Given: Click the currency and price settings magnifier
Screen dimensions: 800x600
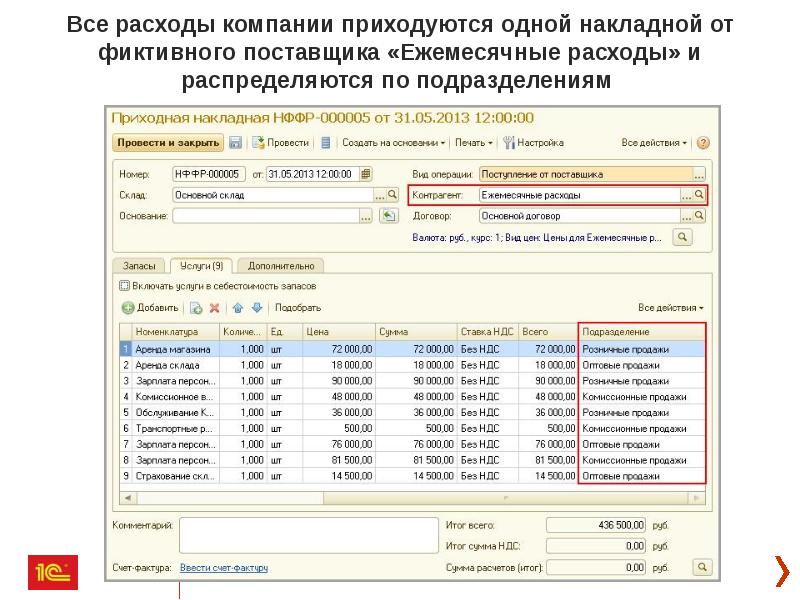Looking at the screenshot, I should tap(683, 238).
